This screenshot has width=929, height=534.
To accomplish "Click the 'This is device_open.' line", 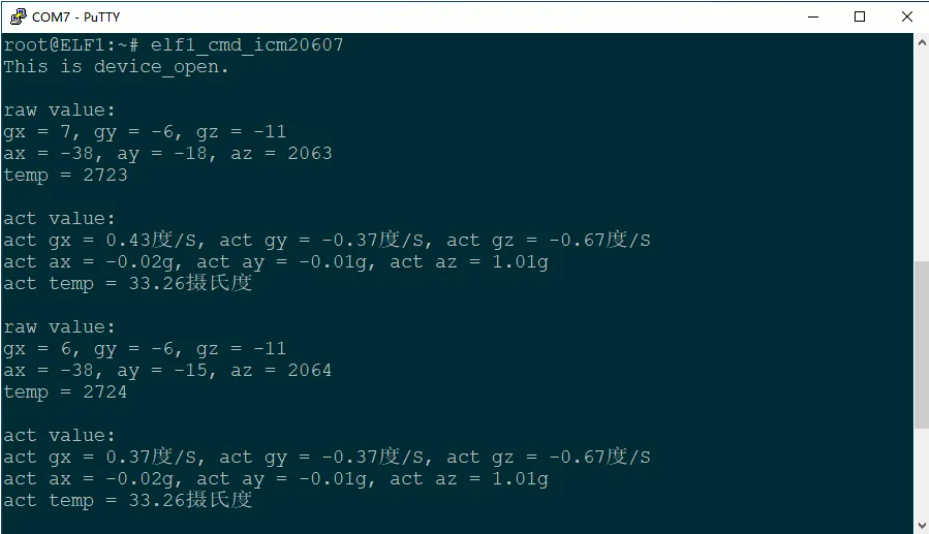I will click(116, 66).
